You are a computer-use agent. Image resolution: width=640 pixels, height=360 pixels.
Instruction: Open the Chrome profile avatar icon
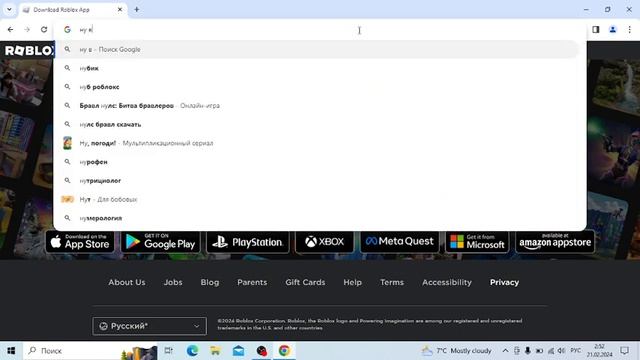613,29
